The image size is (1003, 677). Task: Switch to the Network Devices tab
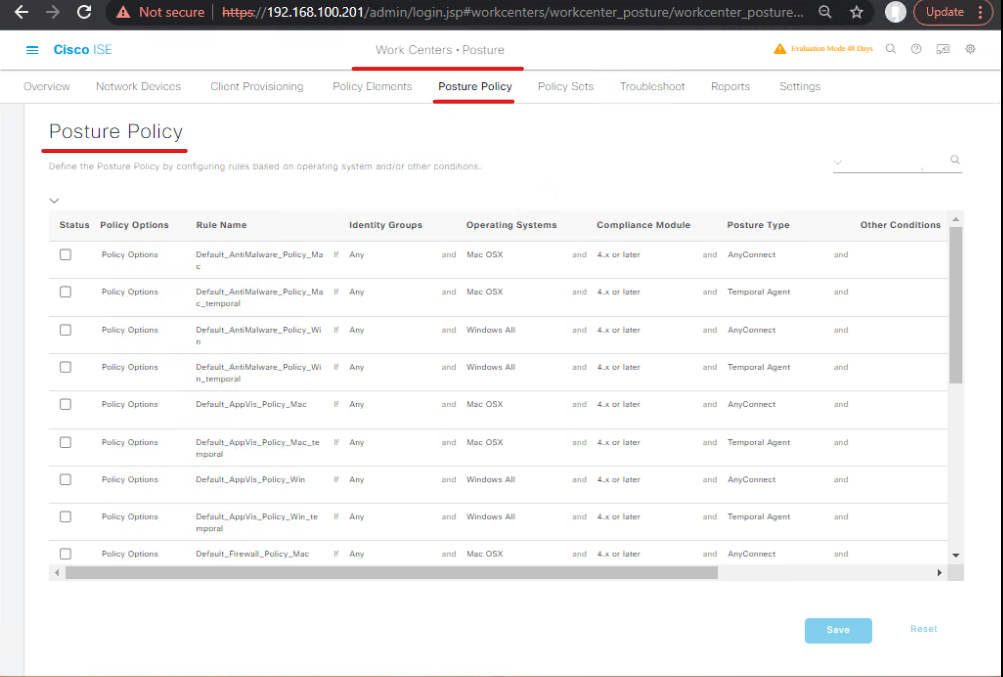[138, 86]
